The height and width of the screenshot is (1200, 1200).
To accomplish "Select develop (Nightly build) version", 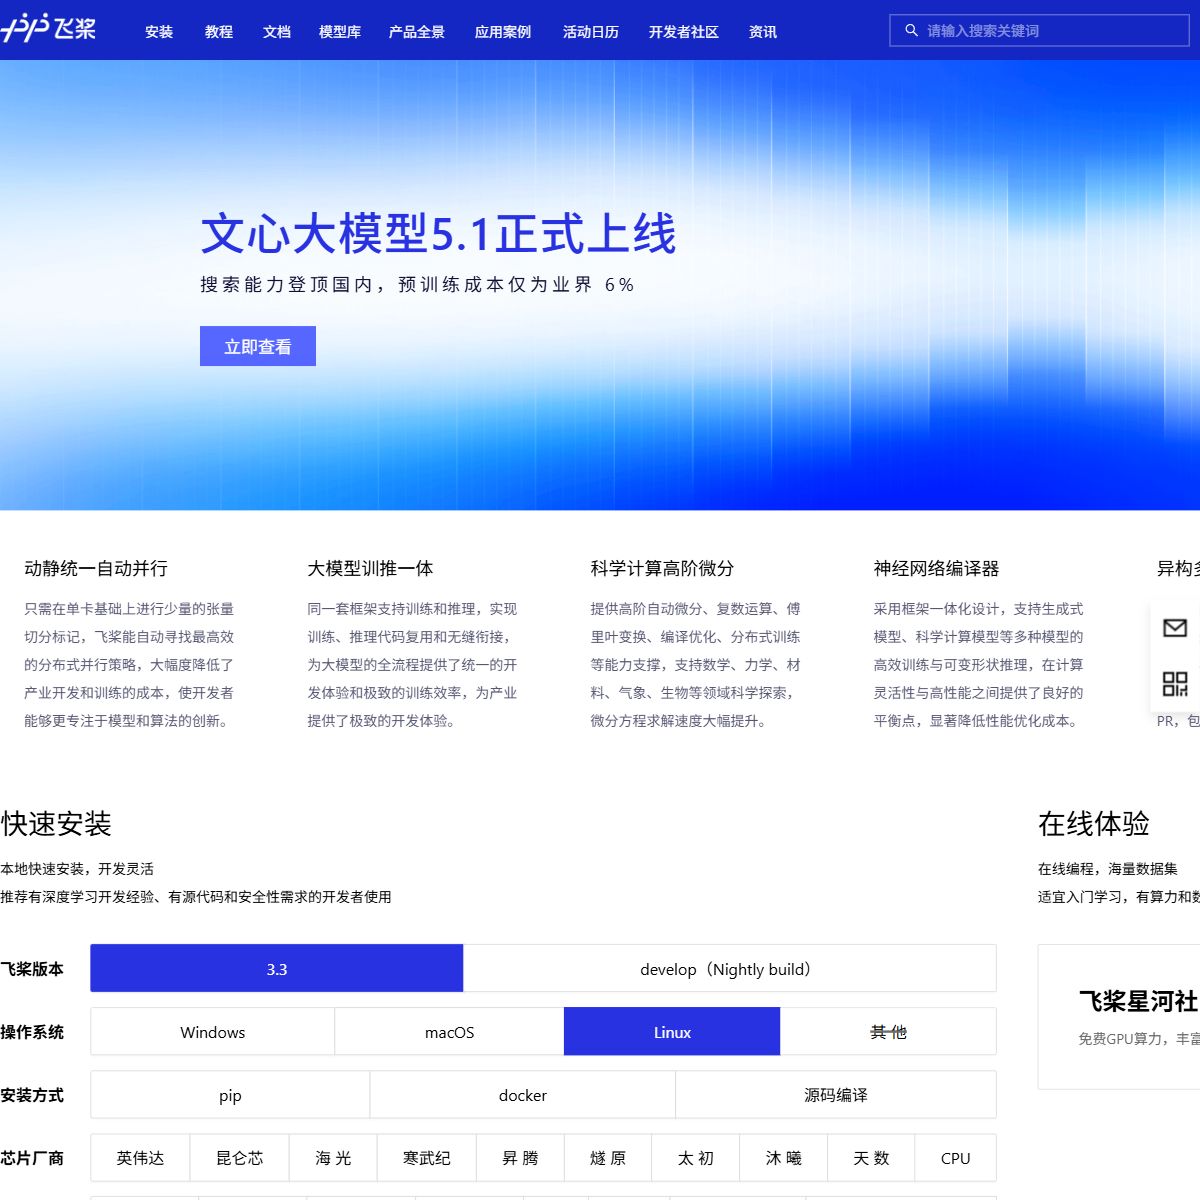I will pos(729,969).
